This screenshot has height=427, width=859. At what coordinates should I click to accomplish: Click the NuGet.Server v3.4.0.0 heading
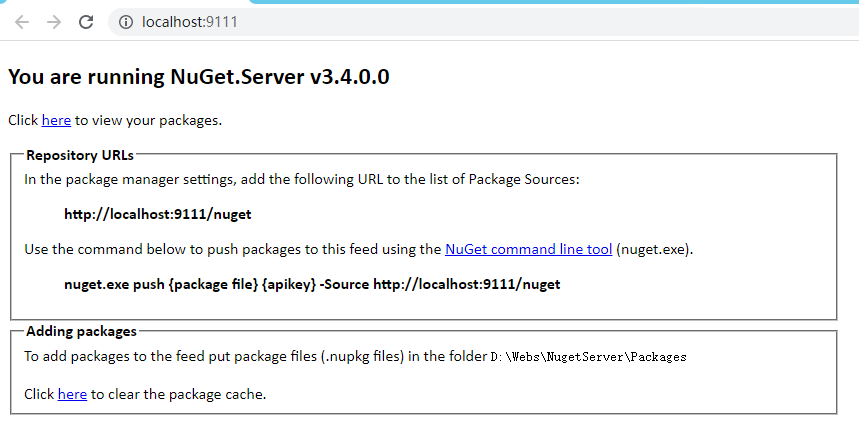199,77
